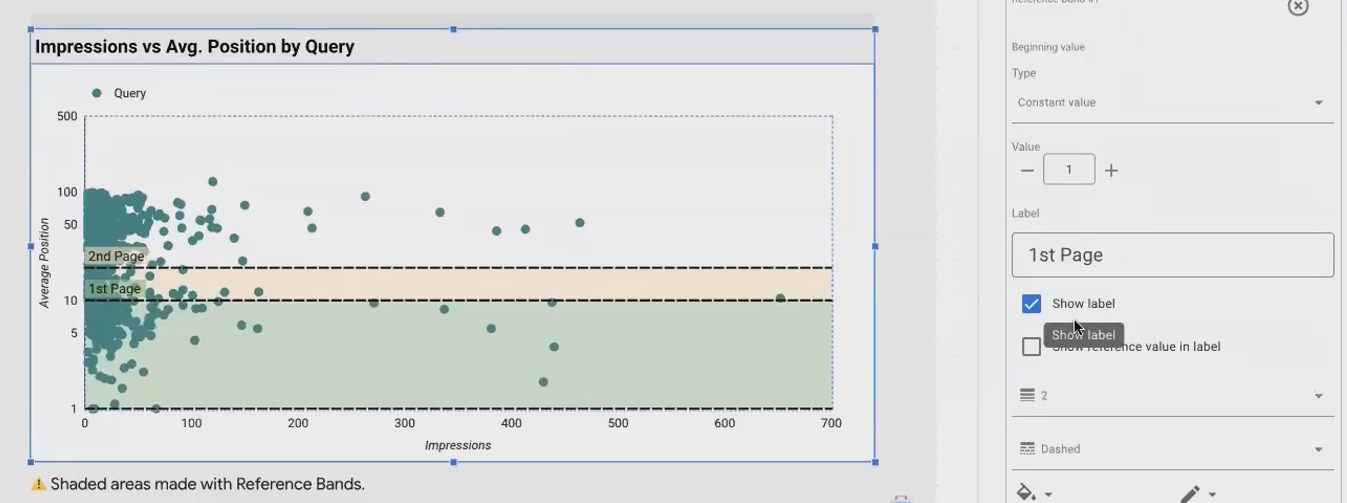The height and width of the screenshot is (503, 1347).
Task: Click the Beginning value heading
Action: 1048,47
